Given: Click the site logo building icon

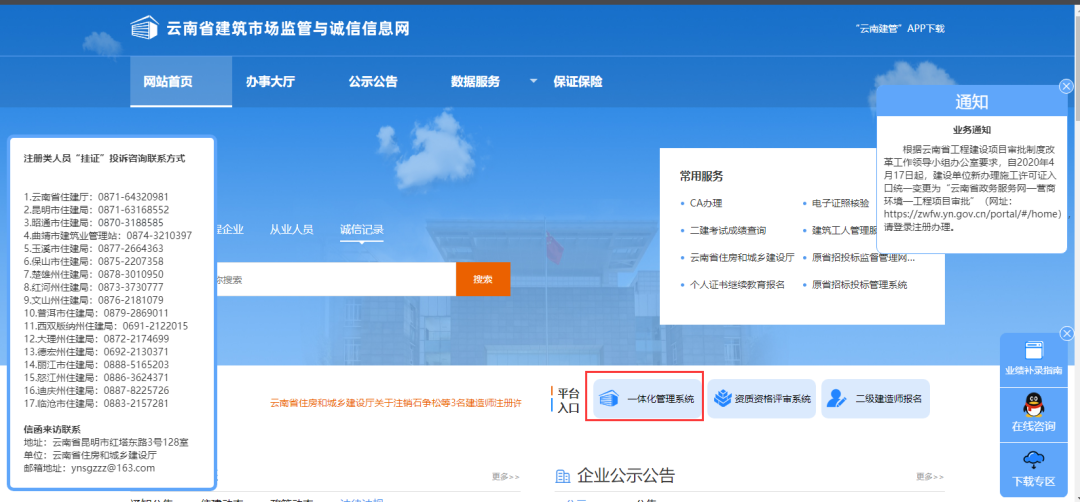Looking at the screenshot, I should pos(145,28).
